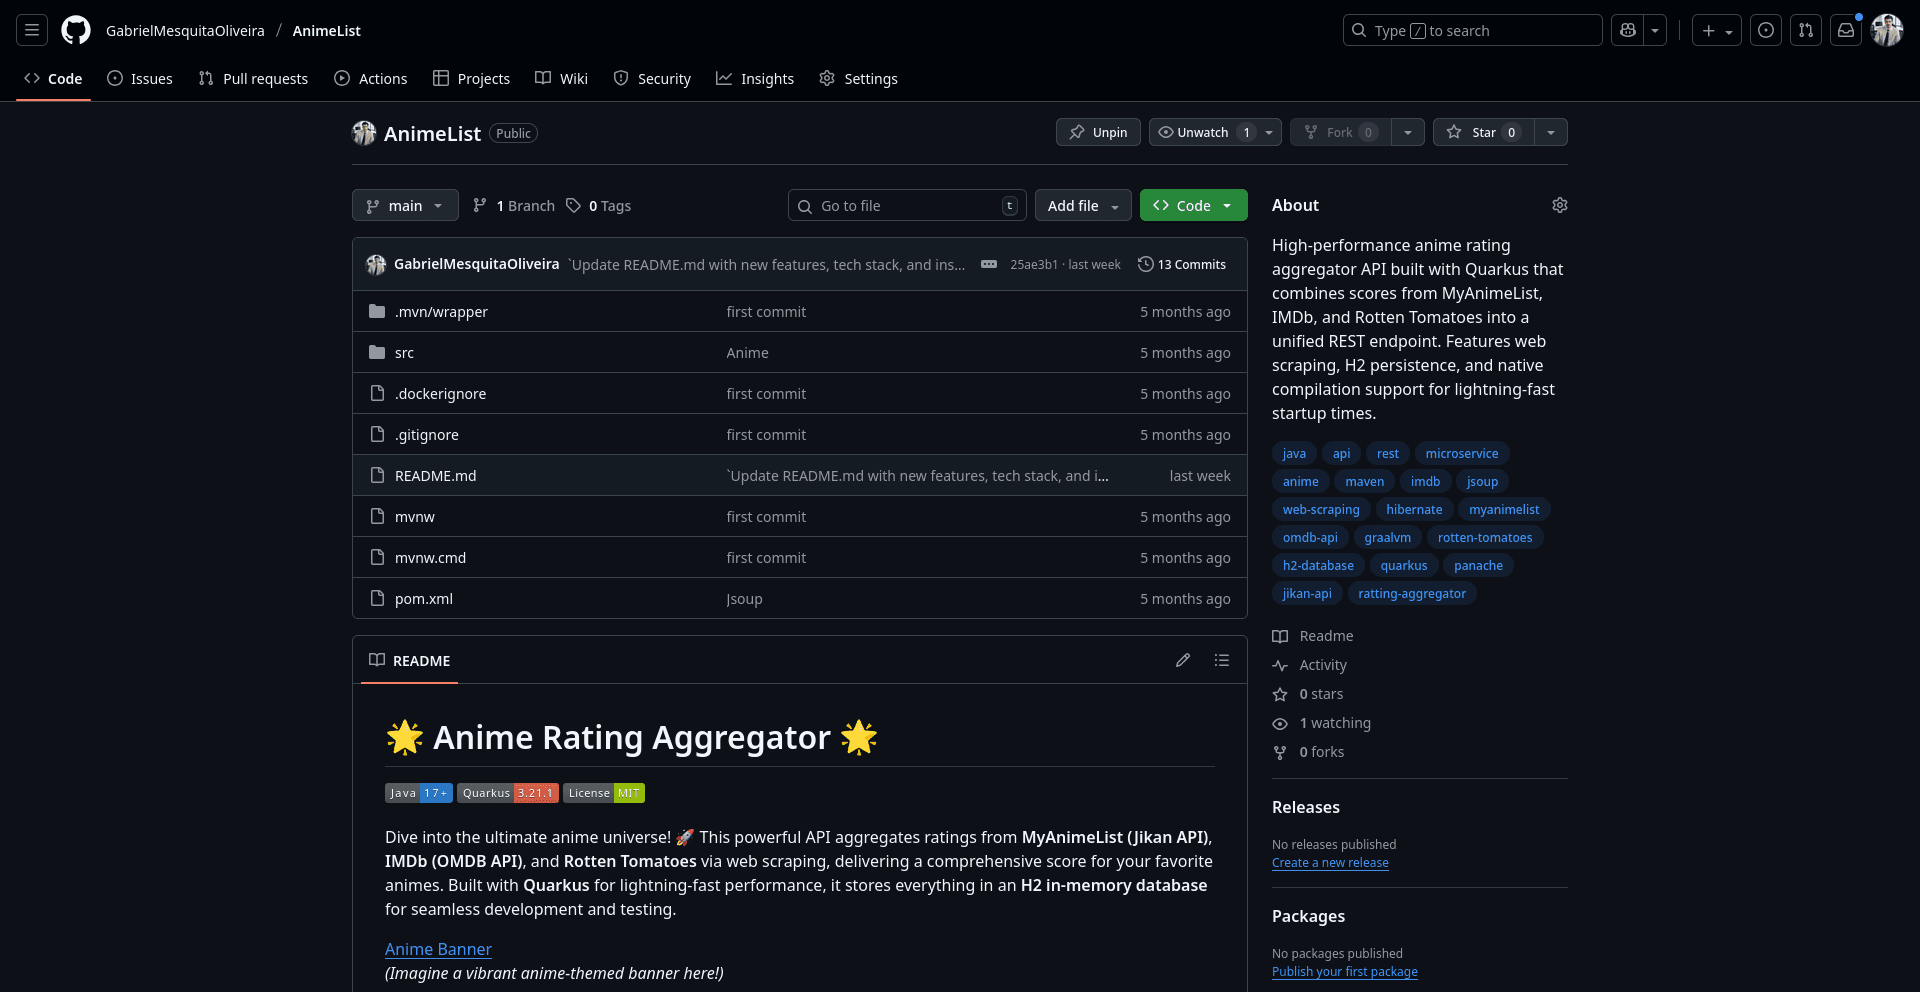The height and width of the screenshot is (992, 1920).
Task: Click the web-scraping topic tag
Action: [1321, 510]
